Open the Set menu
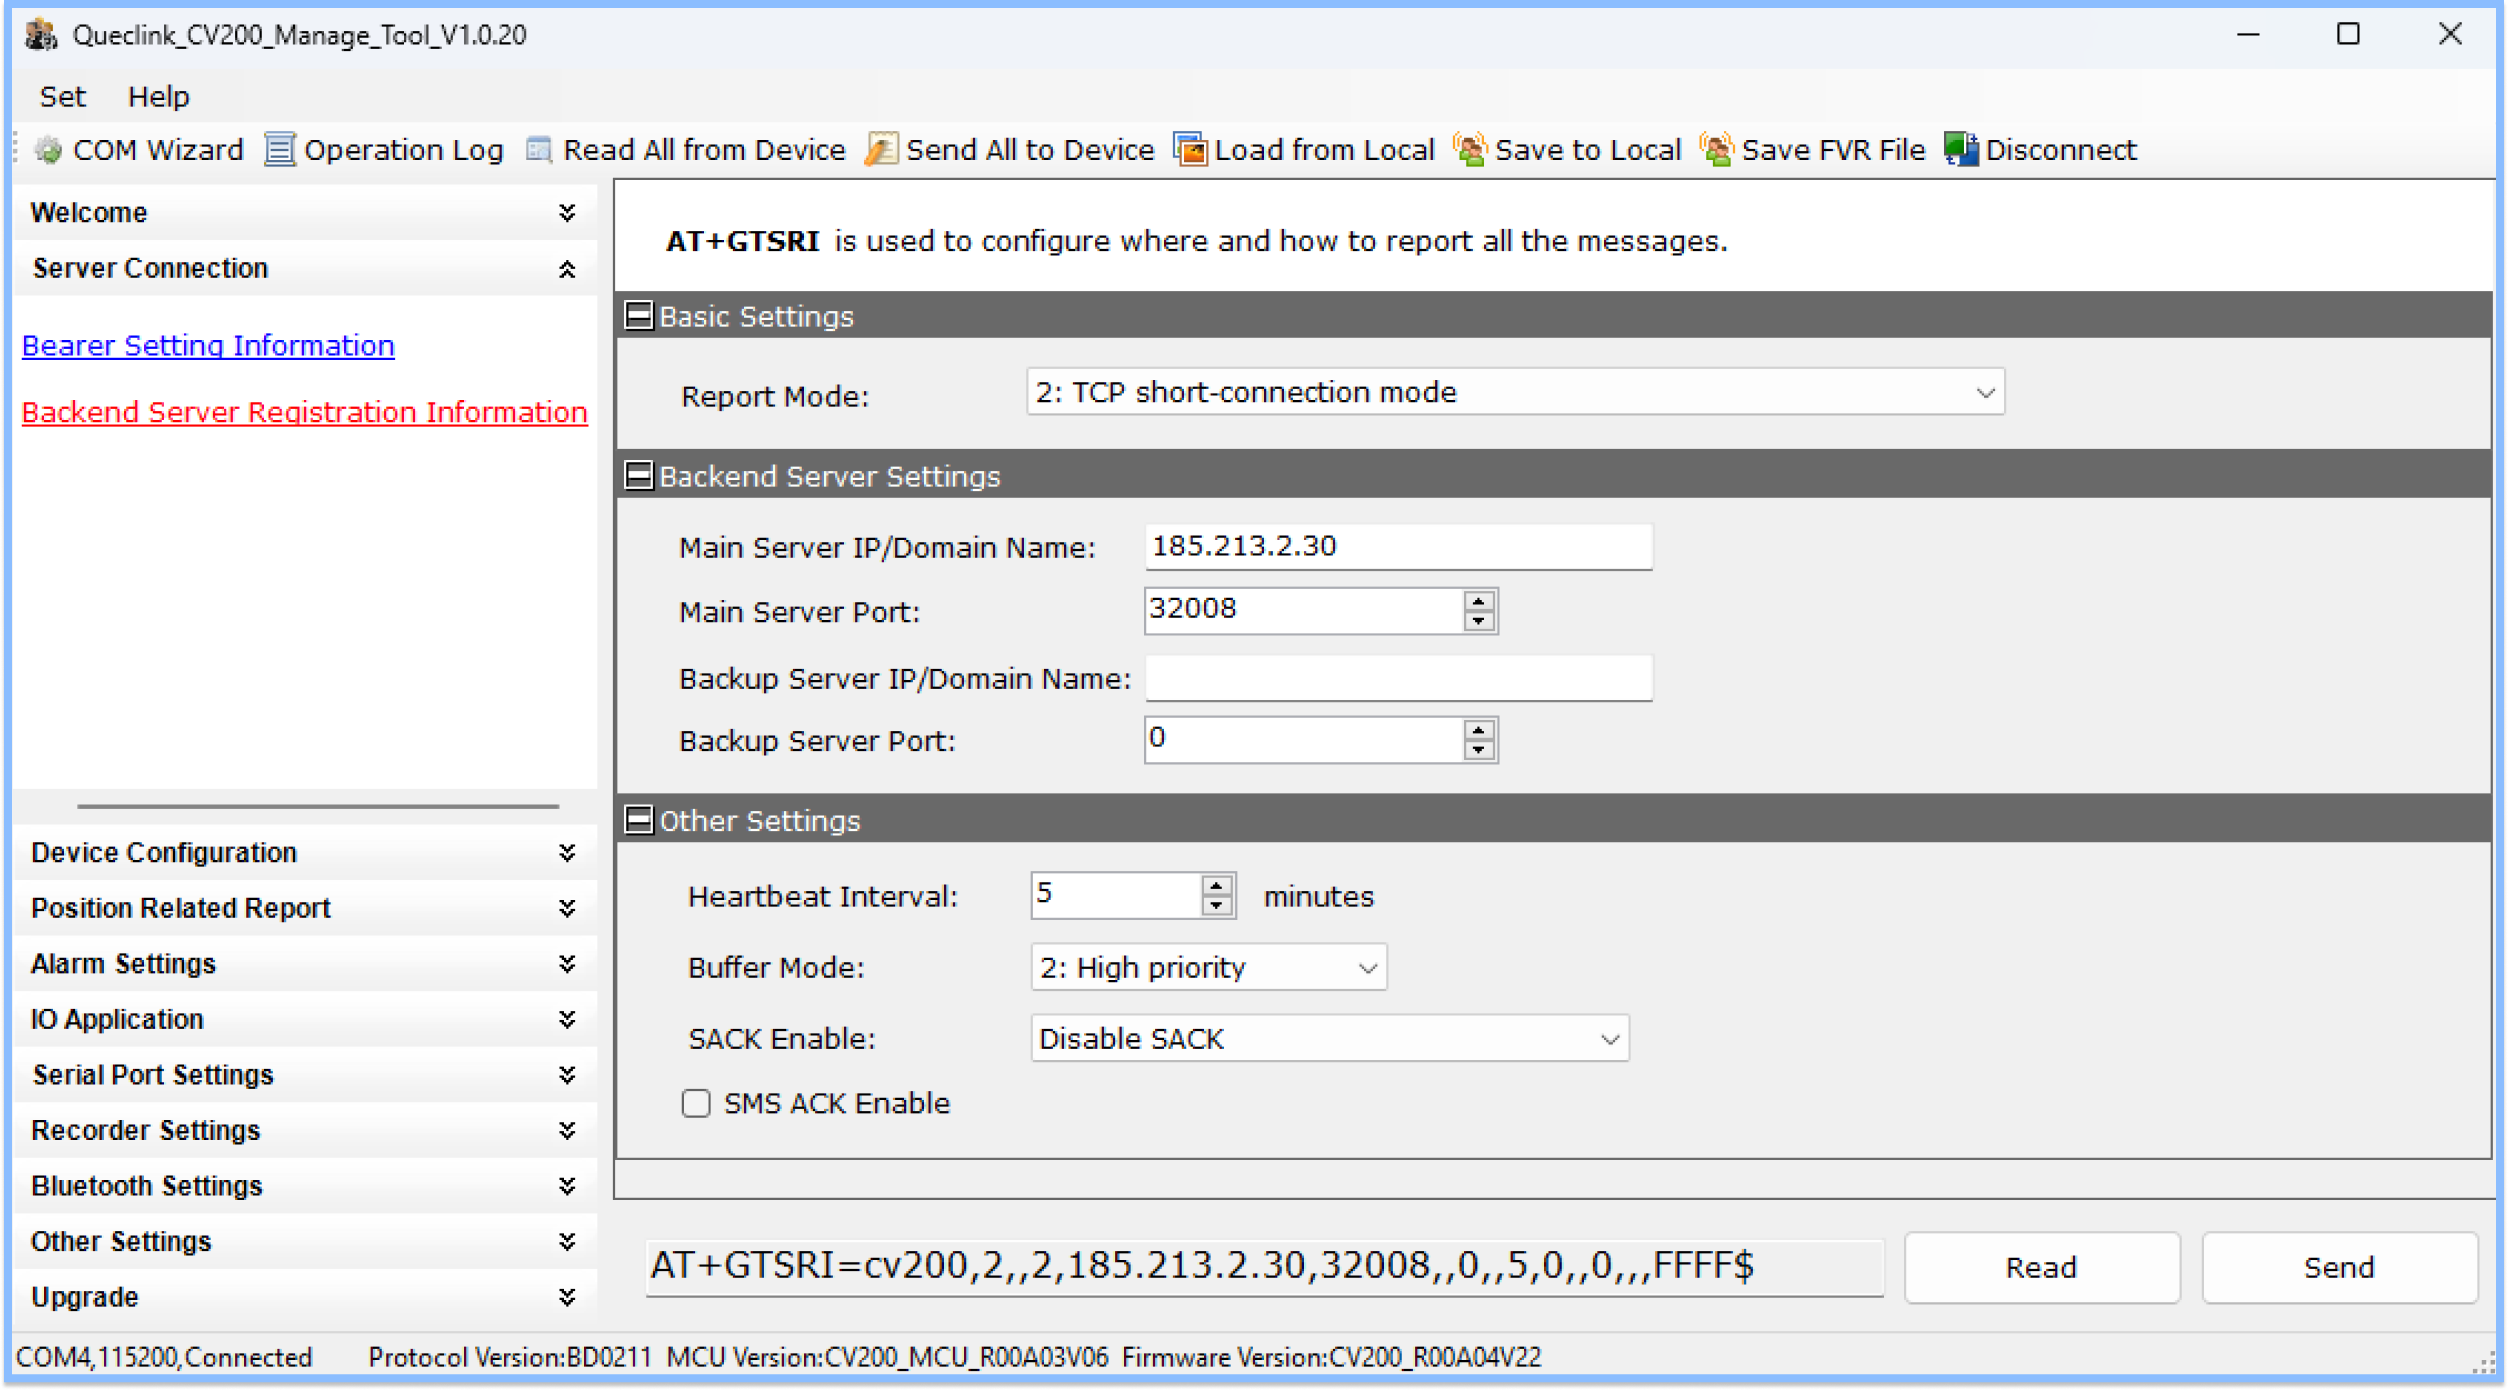Image resolution: width=2508 pixels, height=1391 pixels. pos(62,96)
